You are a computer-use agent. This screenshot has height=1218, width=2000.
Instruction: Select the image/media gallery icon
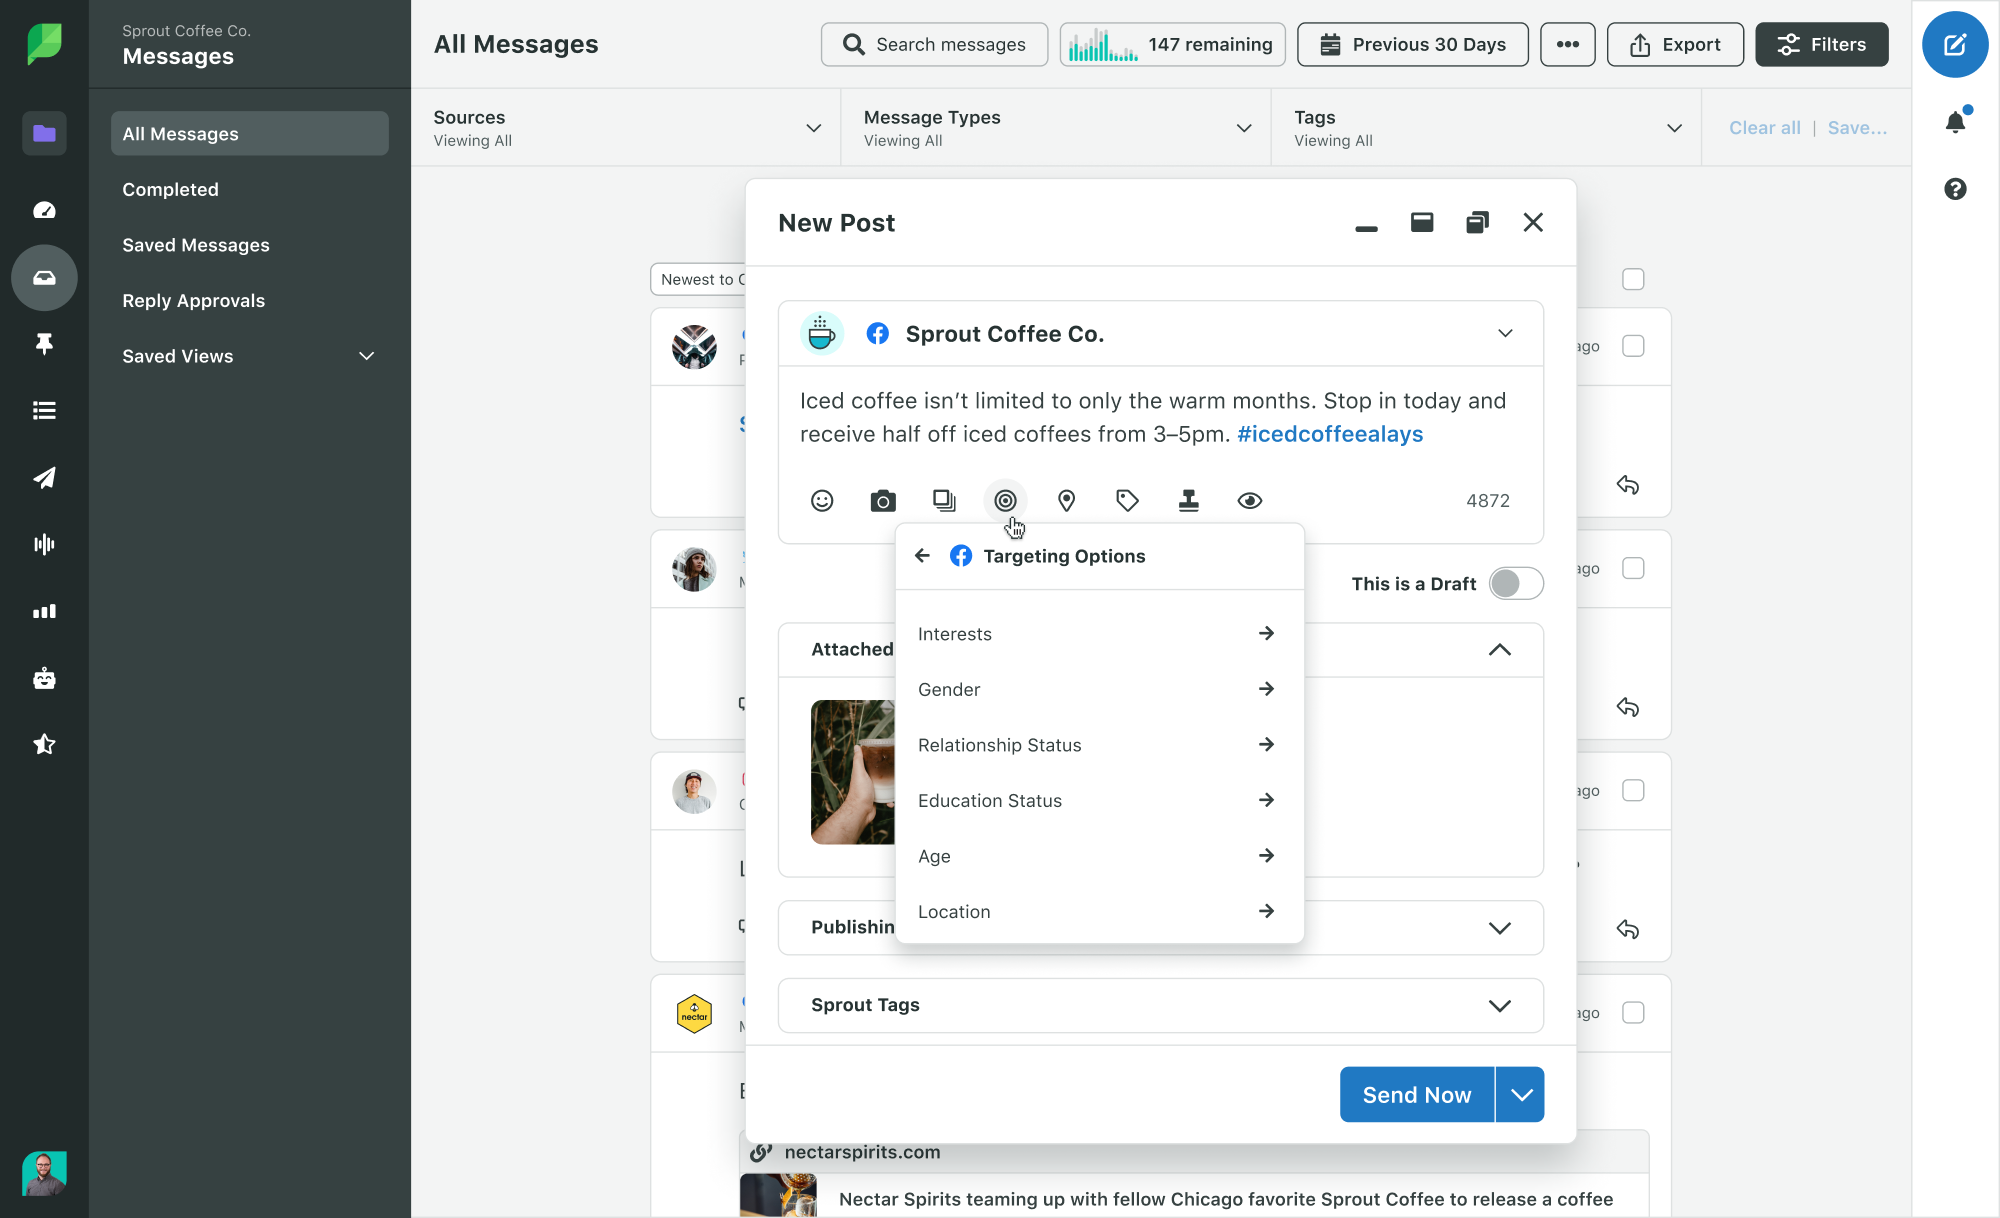point(944,500)
